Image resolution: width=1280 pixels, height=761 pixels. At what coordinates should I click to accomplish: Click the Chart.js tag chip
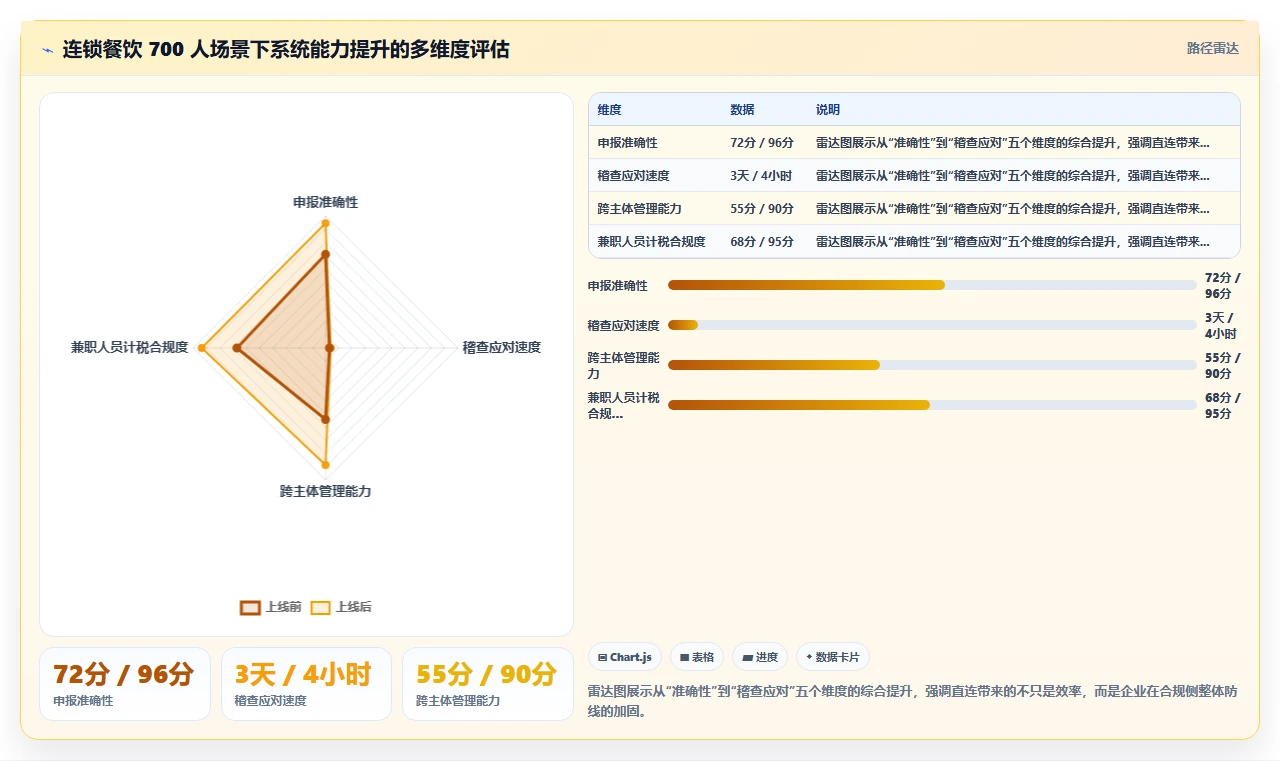click(x=625, y=657)
